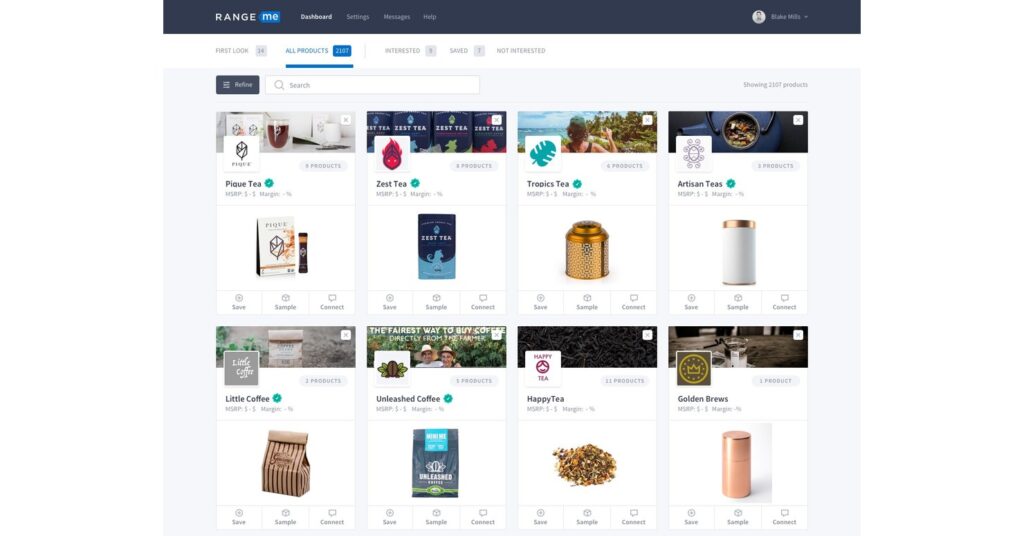Click the RangeMe logo
Screen dimensions: 1024x536
click(x=248, y=17)
